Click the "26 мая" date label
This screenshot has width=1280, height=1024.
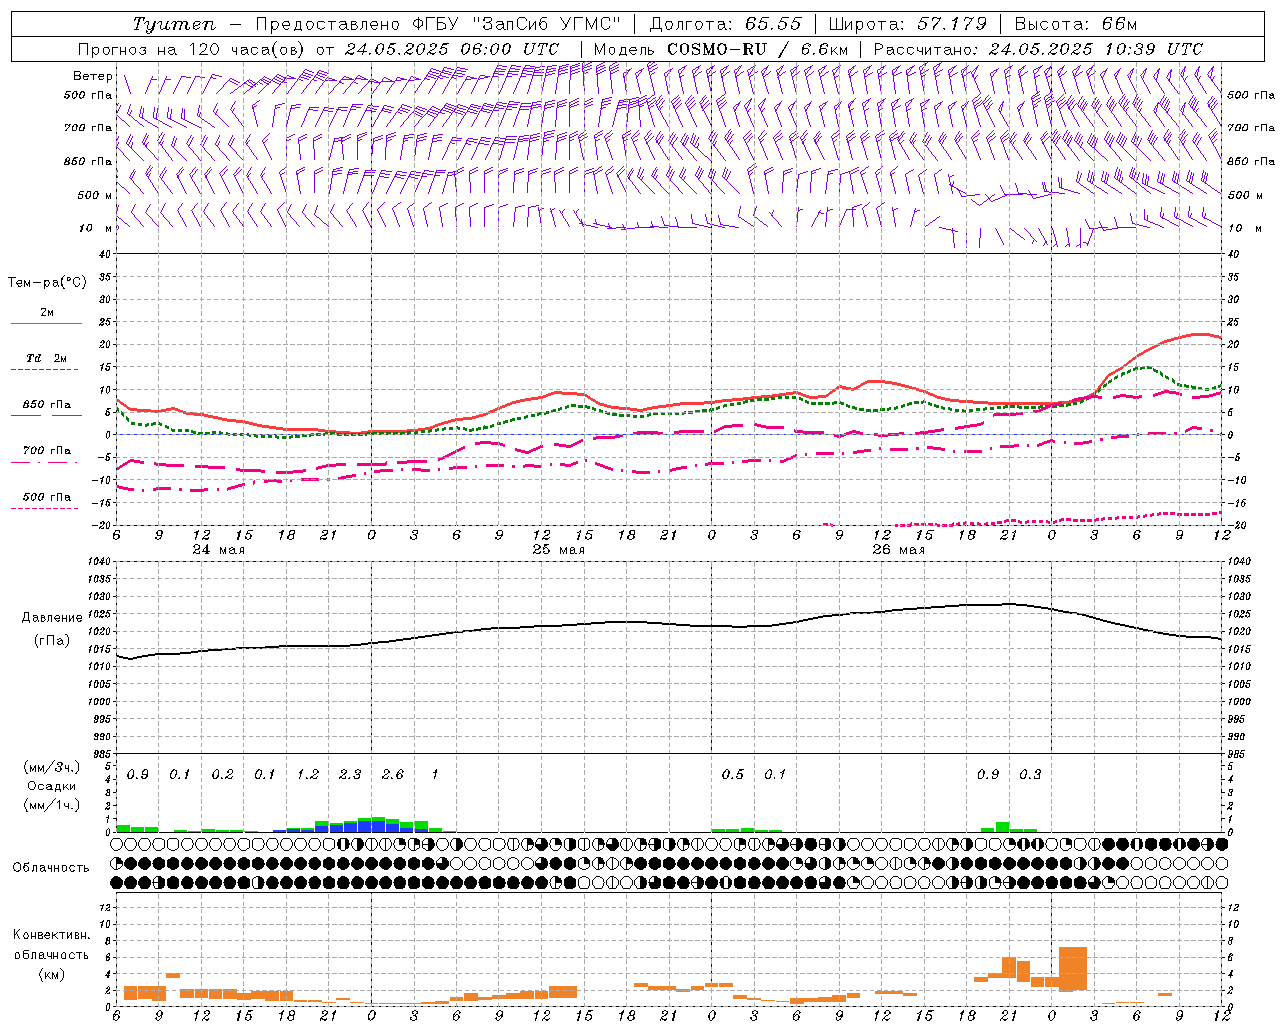pos(898,550)
